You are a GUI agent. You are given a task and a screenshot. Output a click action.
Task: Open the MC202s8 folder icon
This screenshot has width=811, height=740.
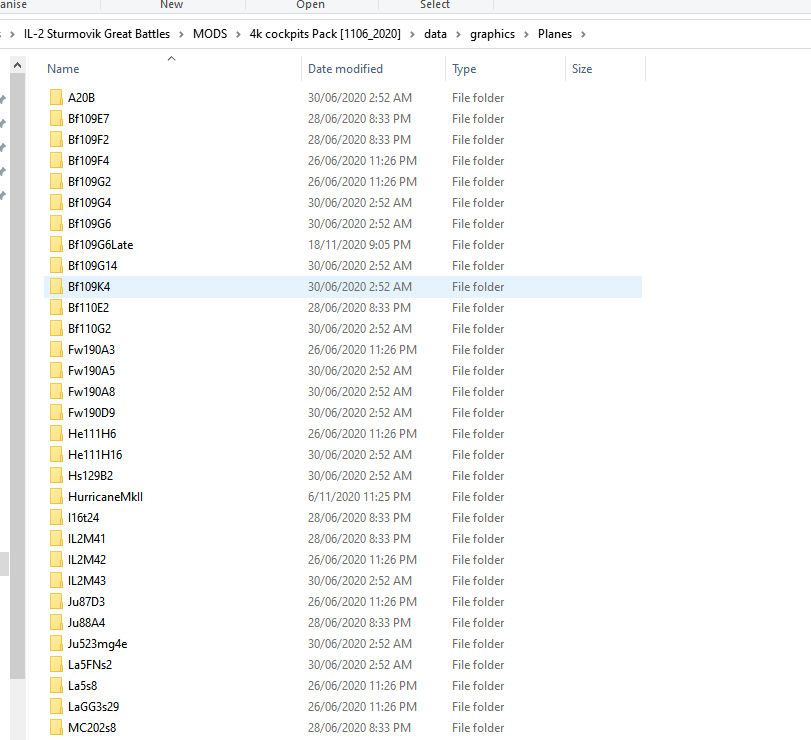(57, 727)
